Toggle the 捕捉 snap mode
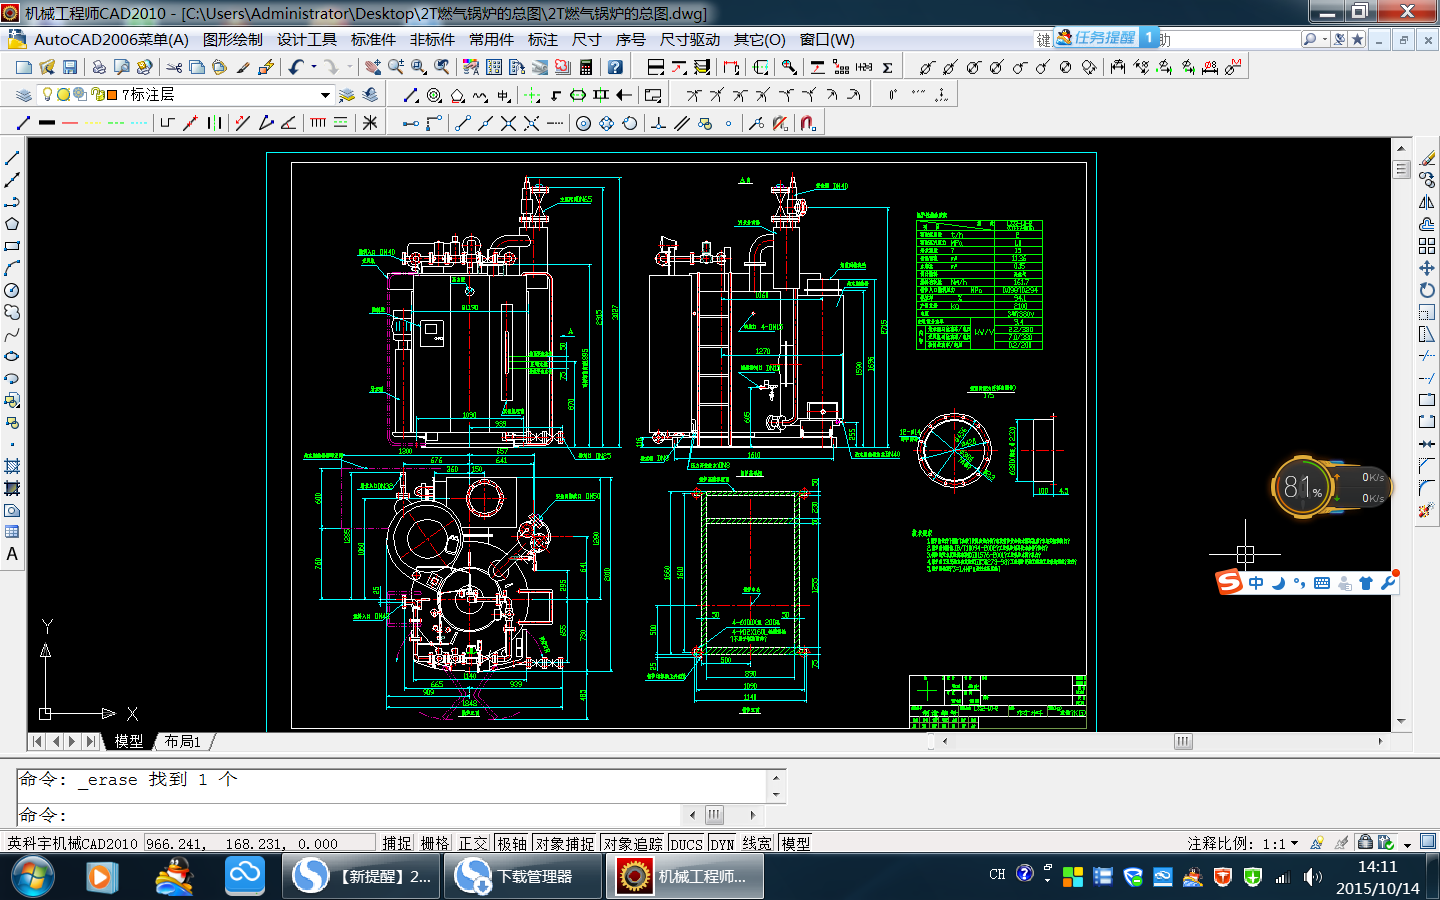Screen dimensions: 1440x900 pos(396,843)
